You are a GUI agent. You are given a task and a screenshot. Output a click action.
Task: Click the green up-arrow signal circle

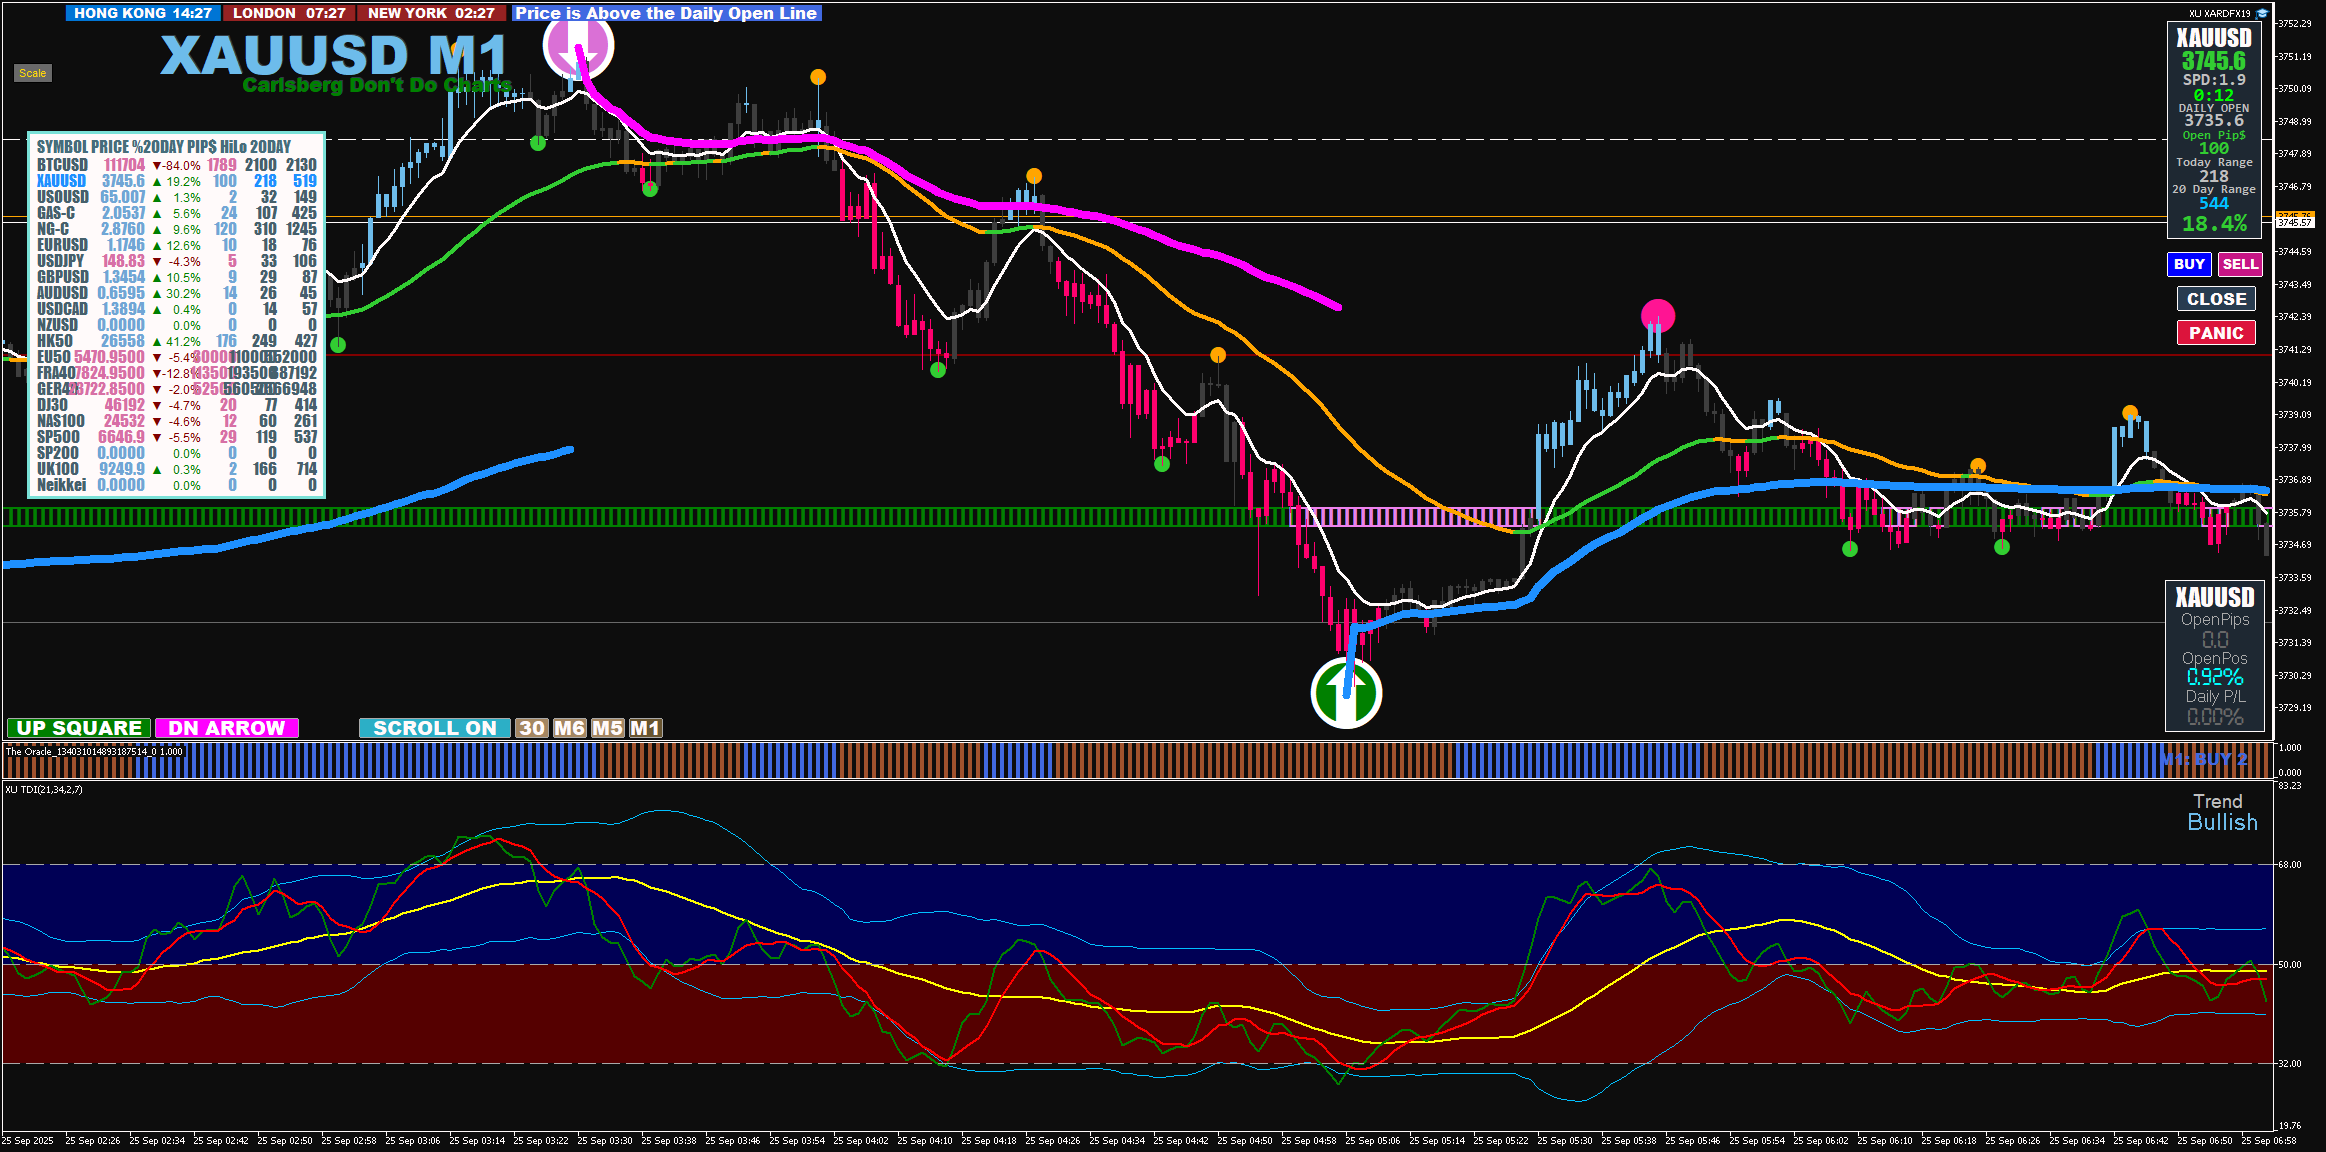click(1346, 692)
